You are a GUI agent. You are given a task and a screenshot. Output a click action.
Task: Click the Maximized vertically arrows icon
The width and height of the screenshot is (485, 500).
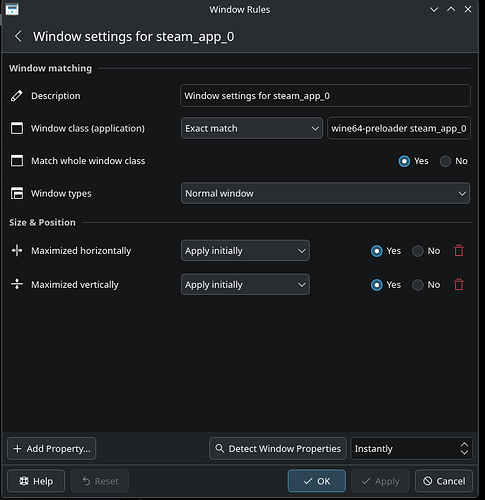[x=17, y=284]
